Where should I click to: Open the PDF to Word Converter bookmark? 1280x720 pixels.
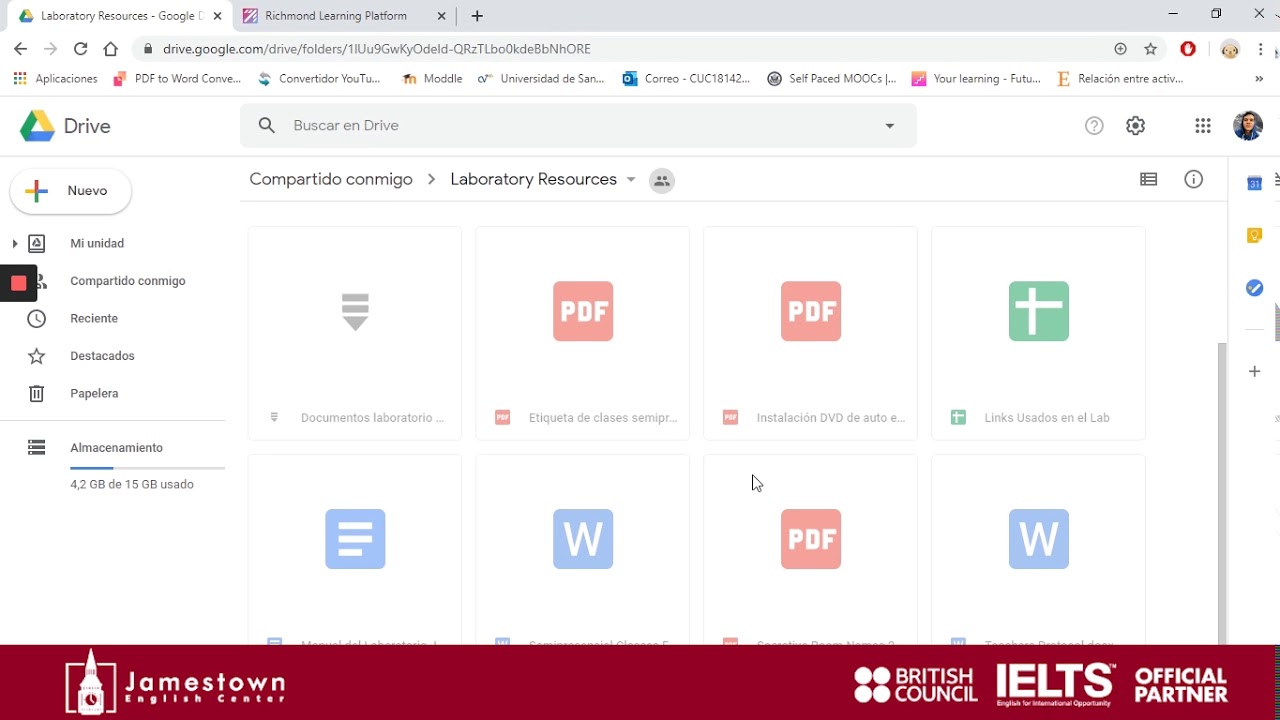pyautogui.click(x=177, y=79)
